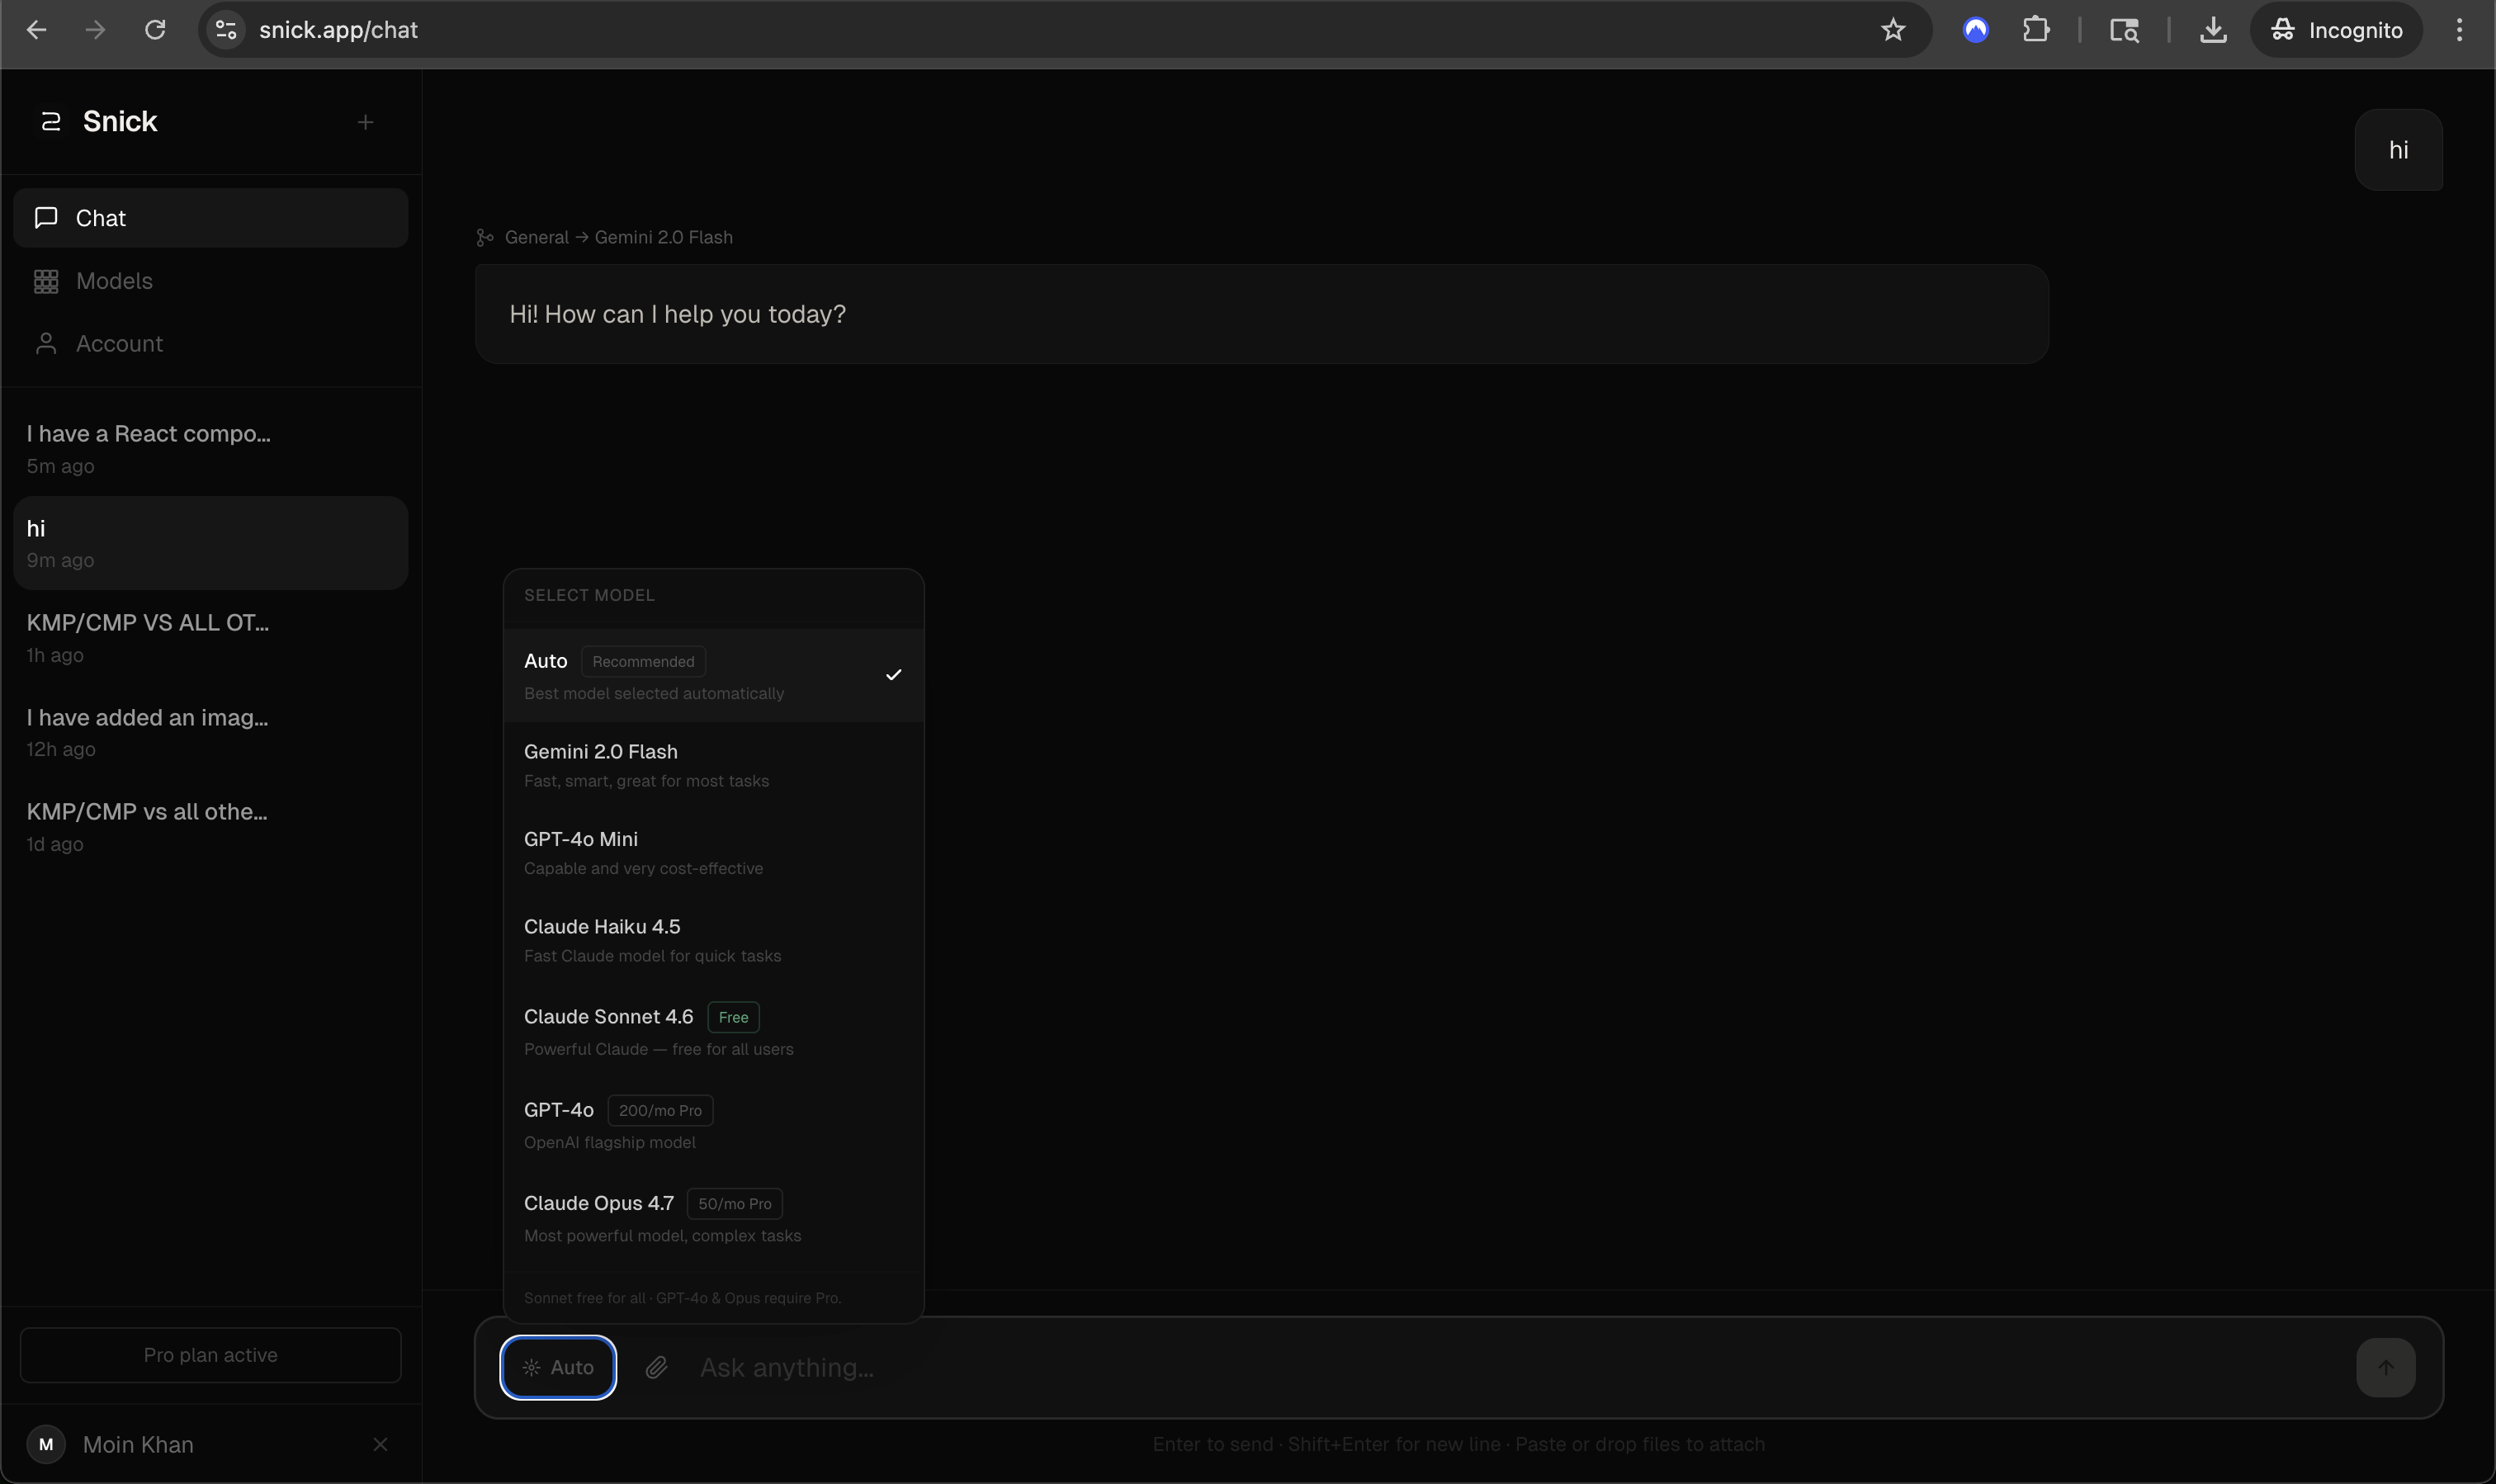Open site information icon in address bar
2496x1484 pixels.
(x=227, y=30)
